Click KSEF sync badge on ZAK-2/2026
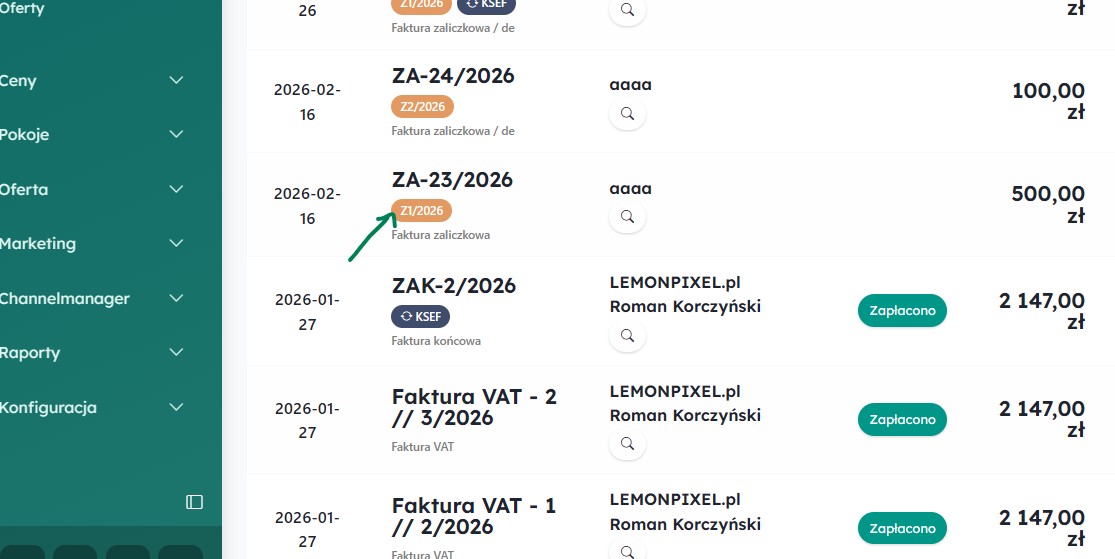The image size is (1115, 559). [x=421, y=316]
